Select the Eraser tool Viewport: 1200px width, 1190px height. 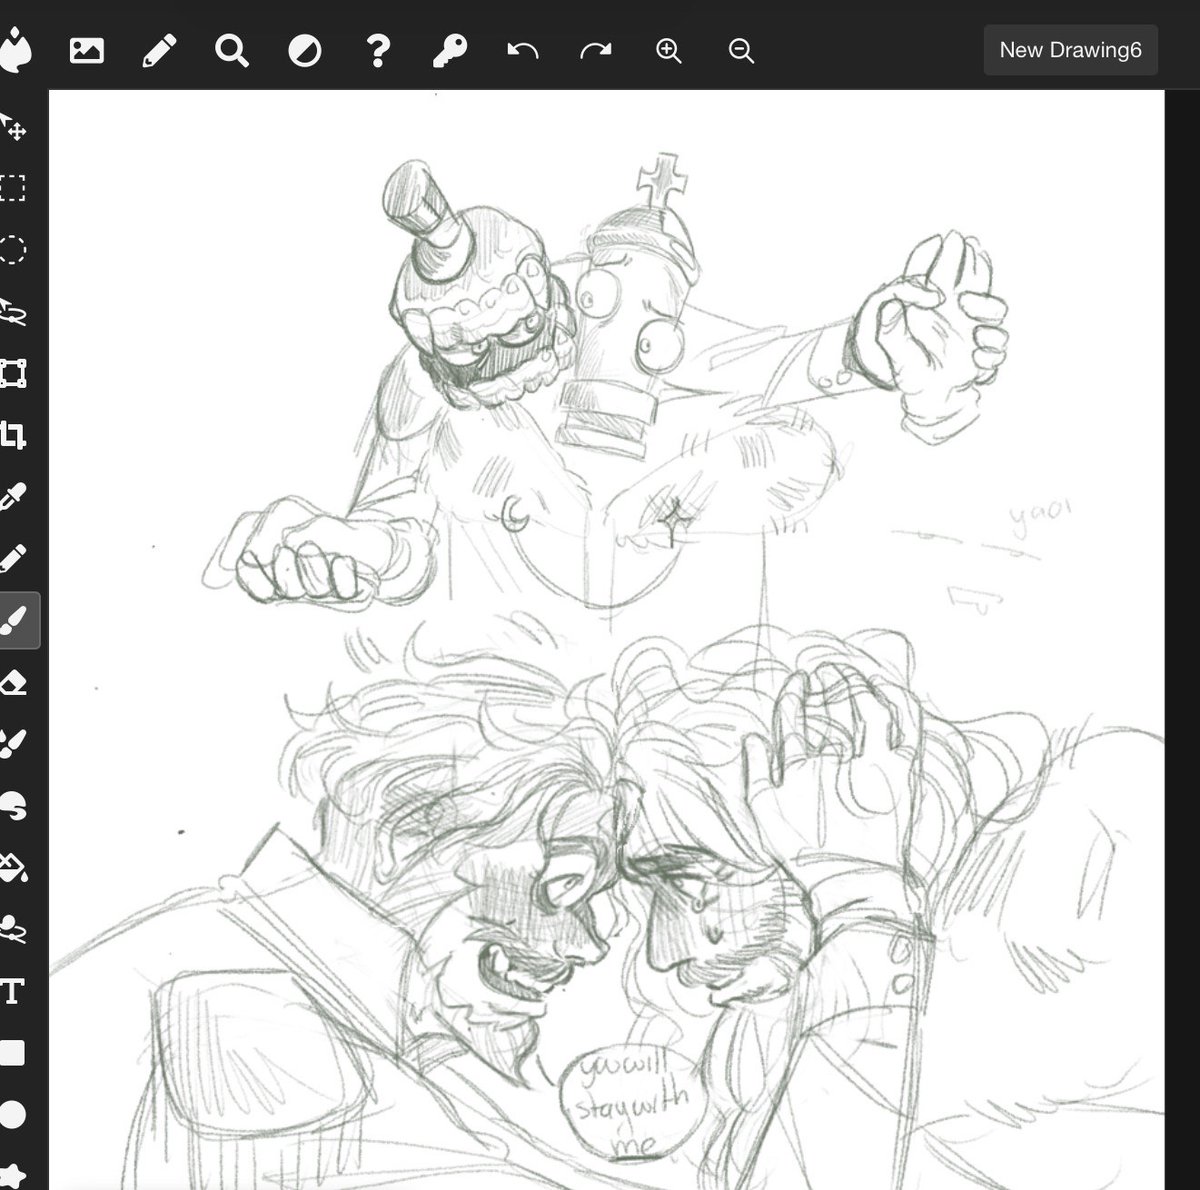coord(12,683)
